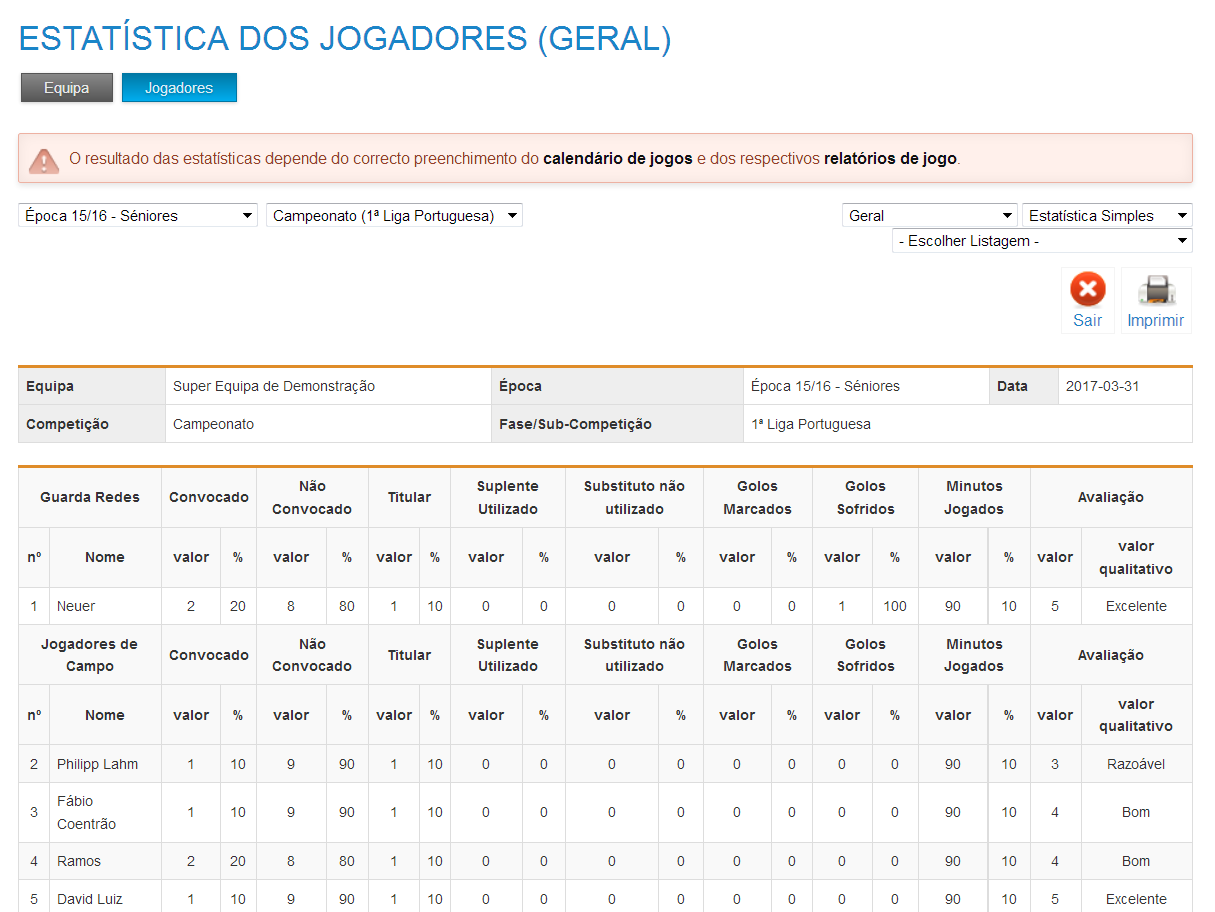Viewport: 1215px width, 912px height.
Task: Expand the Campeonato competition dropdown
Action: [x=394, y=216]
